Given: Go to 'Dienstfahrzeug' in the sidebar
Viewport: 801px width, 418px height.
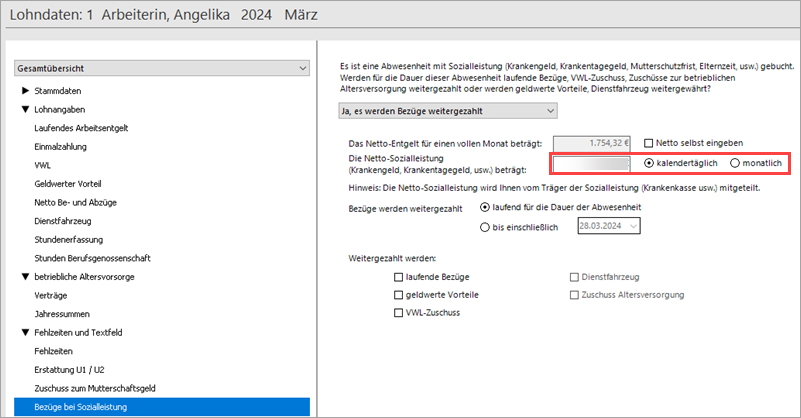Looking at the screenshot, I should click(x=63, y=221).
